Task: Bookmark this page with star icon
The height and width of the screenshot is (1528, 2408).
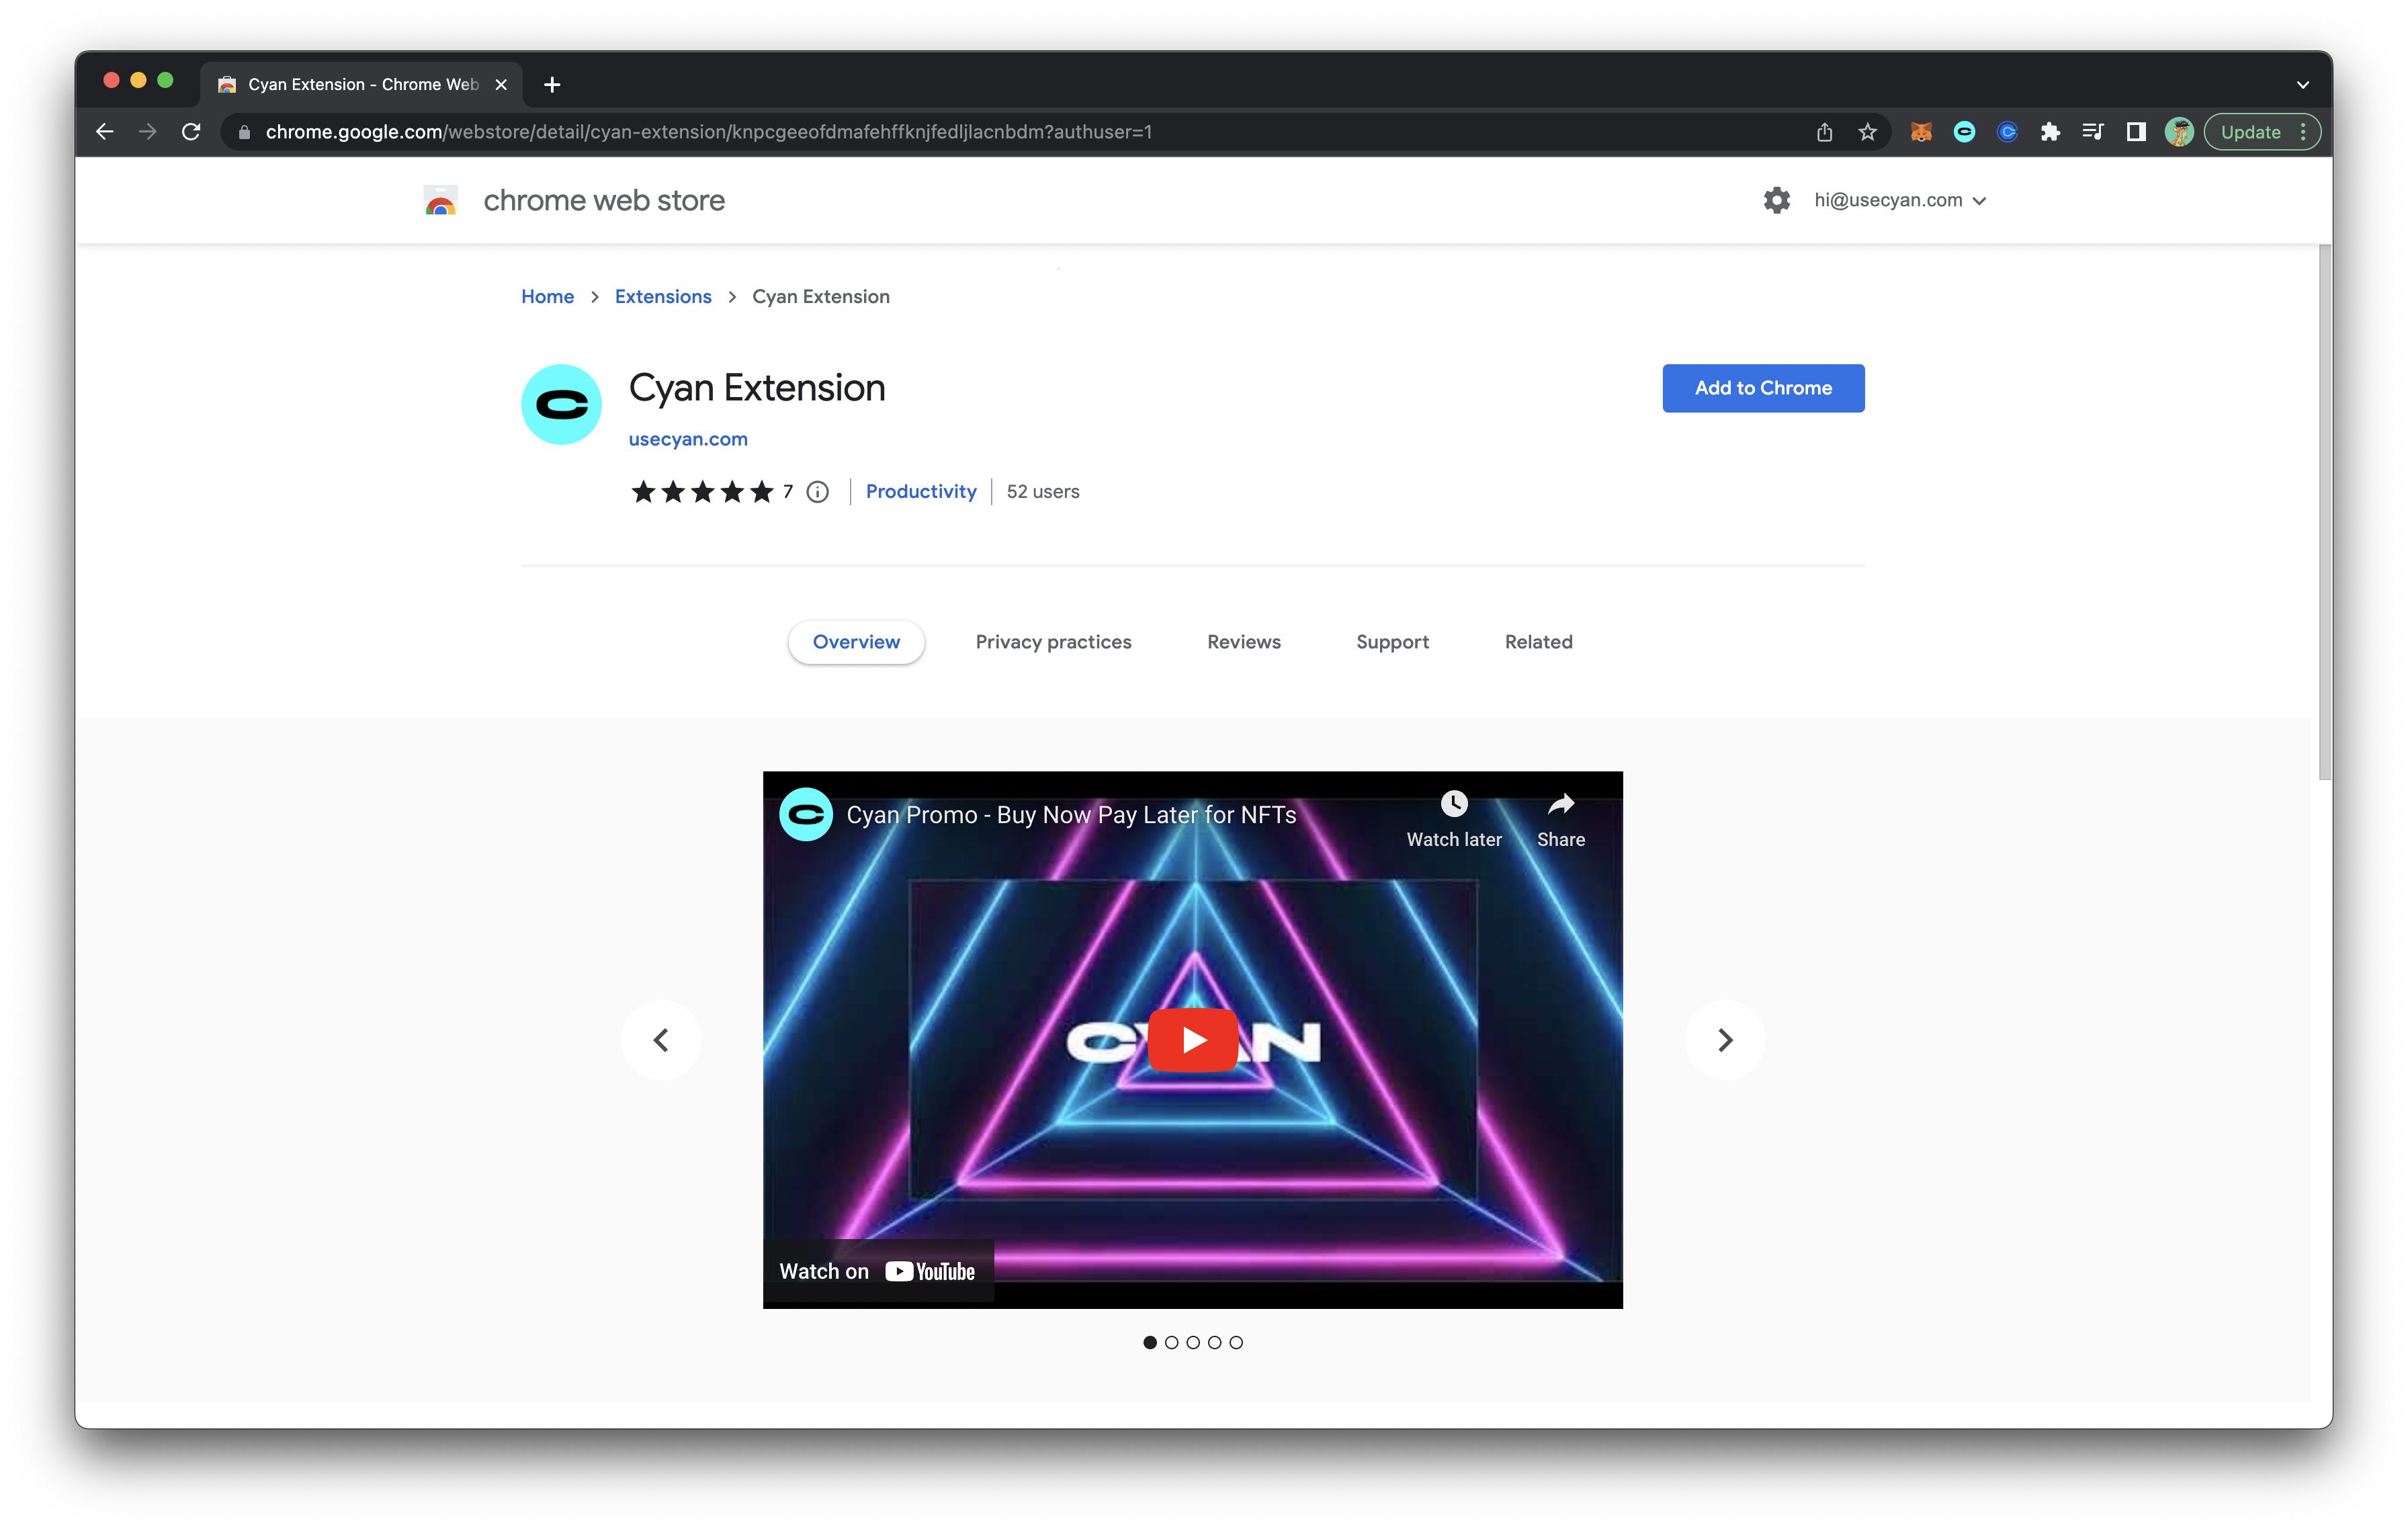Action: pyautogui.click(x=1867, y=132)
